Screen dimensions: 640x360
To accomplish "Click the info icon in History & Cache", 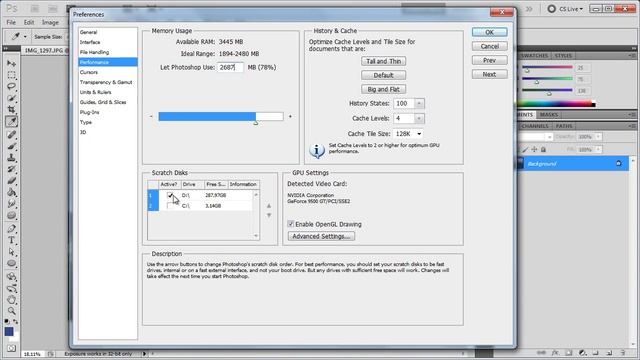I will [x=317, y=151].
